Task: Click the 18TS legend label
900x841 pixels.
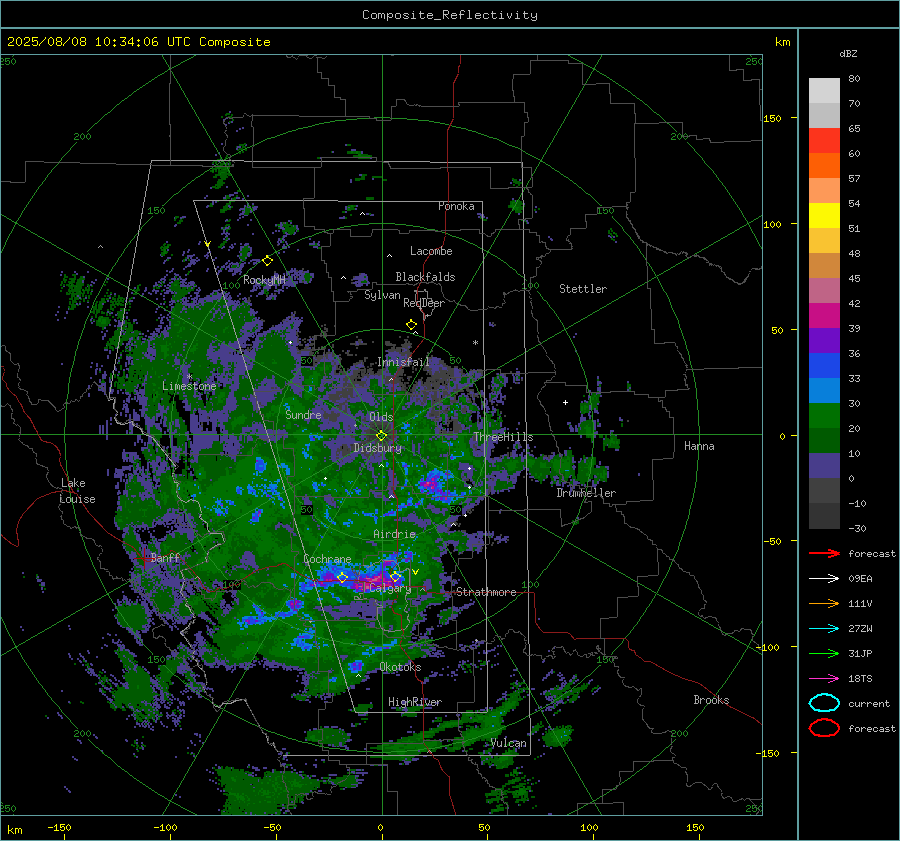Action: [x=860, y=679]
